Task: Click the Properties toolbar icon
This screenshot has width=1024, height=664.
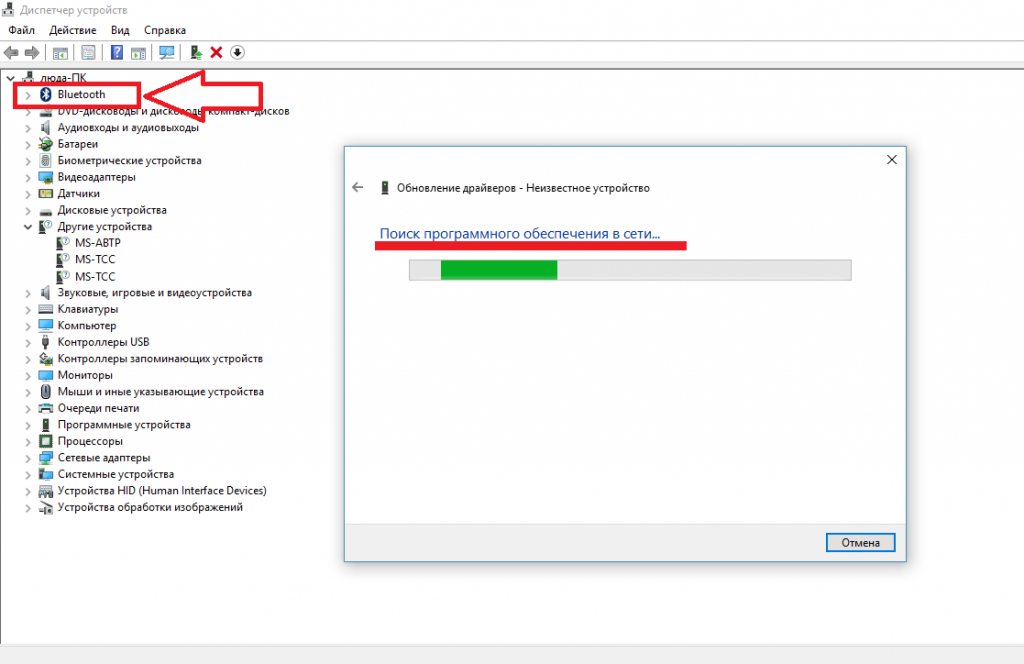Action: 88,52
